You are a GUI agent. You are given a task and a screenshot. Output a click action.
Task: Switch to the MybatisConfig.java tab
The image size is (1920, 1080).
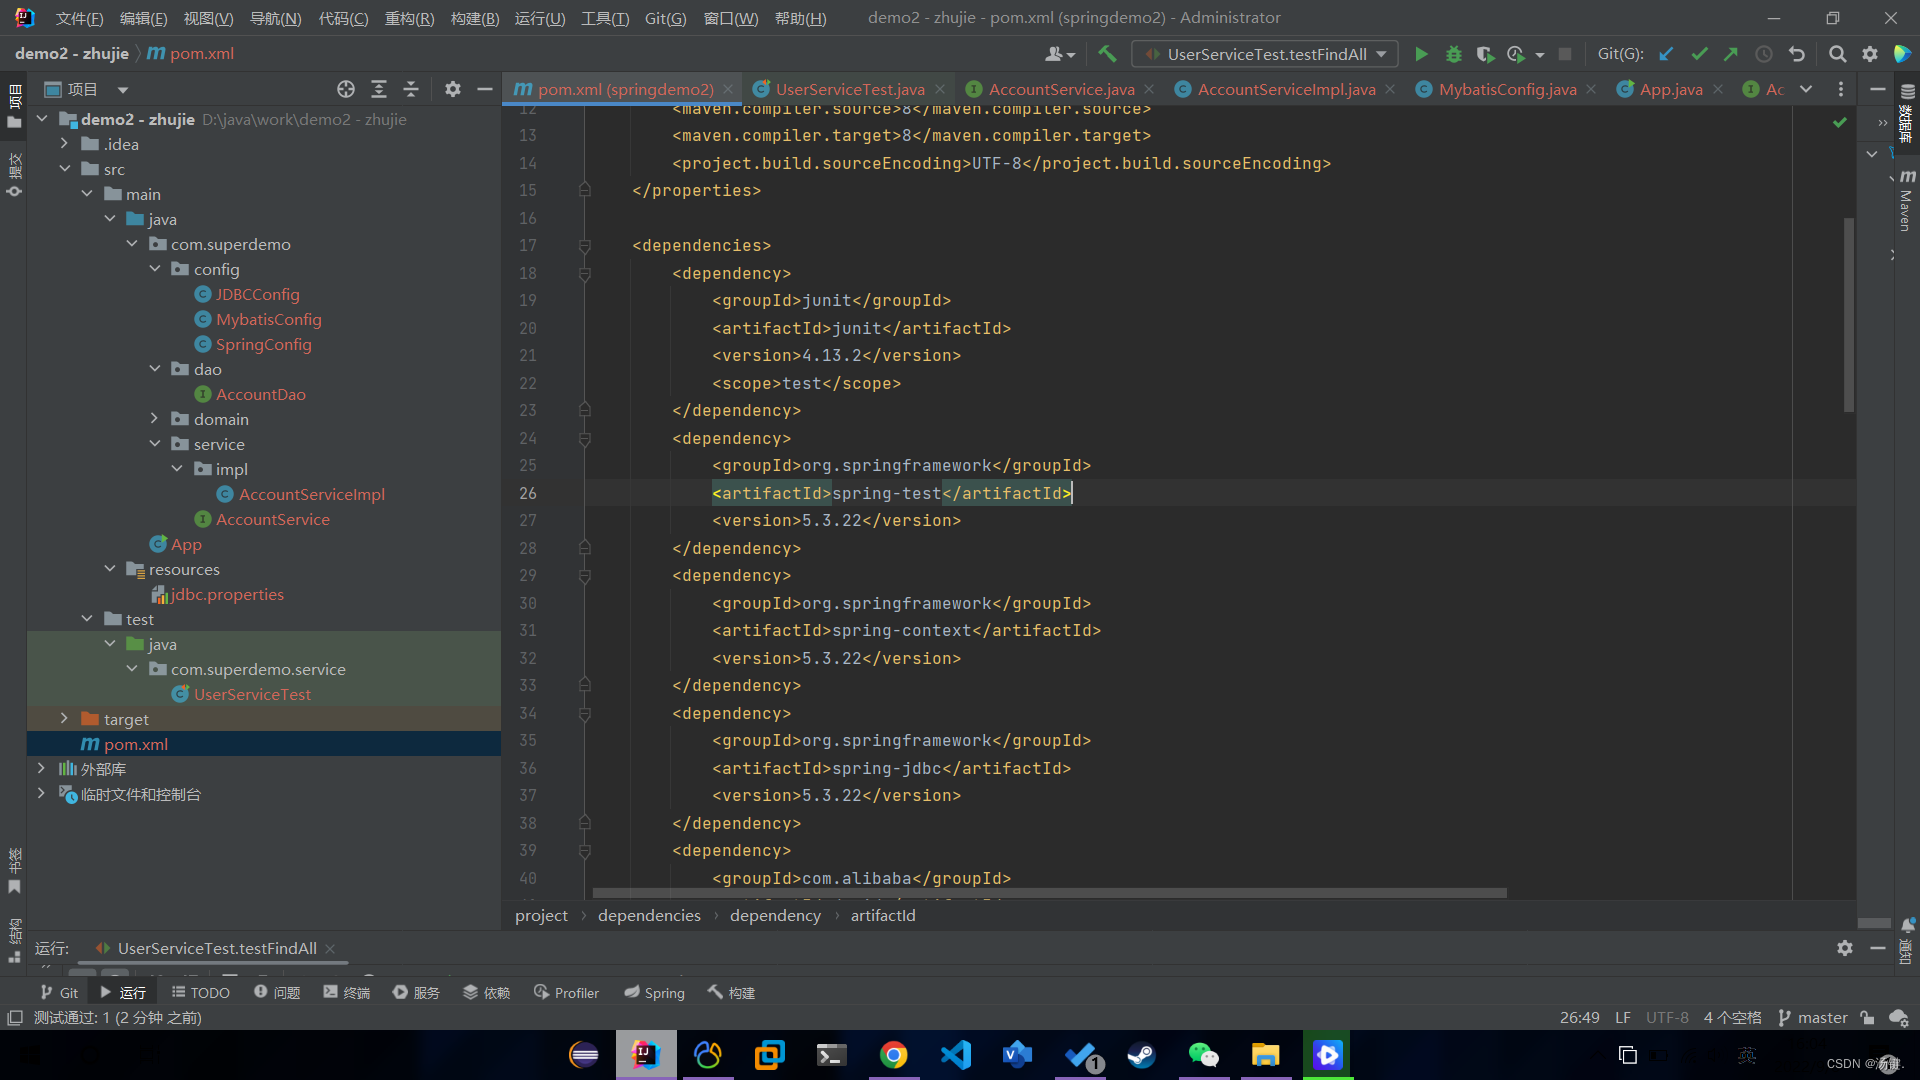point(1507,89)
